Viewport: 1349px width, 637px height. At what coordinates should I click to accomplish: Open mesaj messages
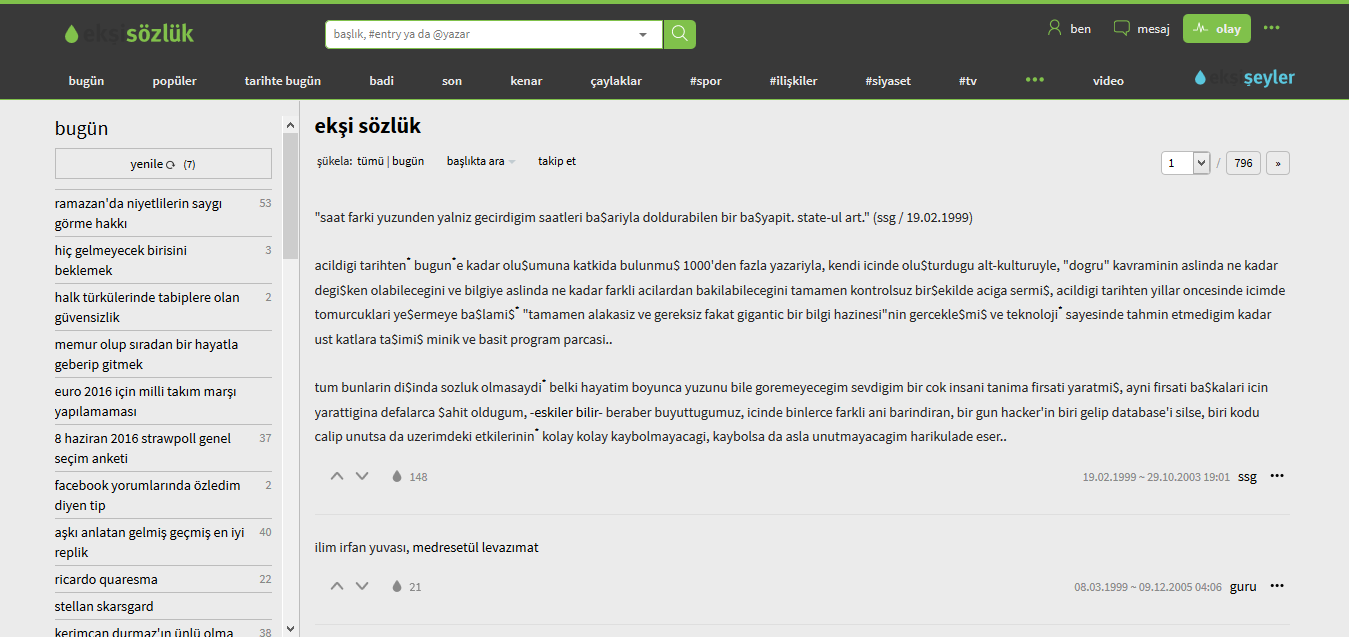pyautogui.click(x=1141, y=29)
